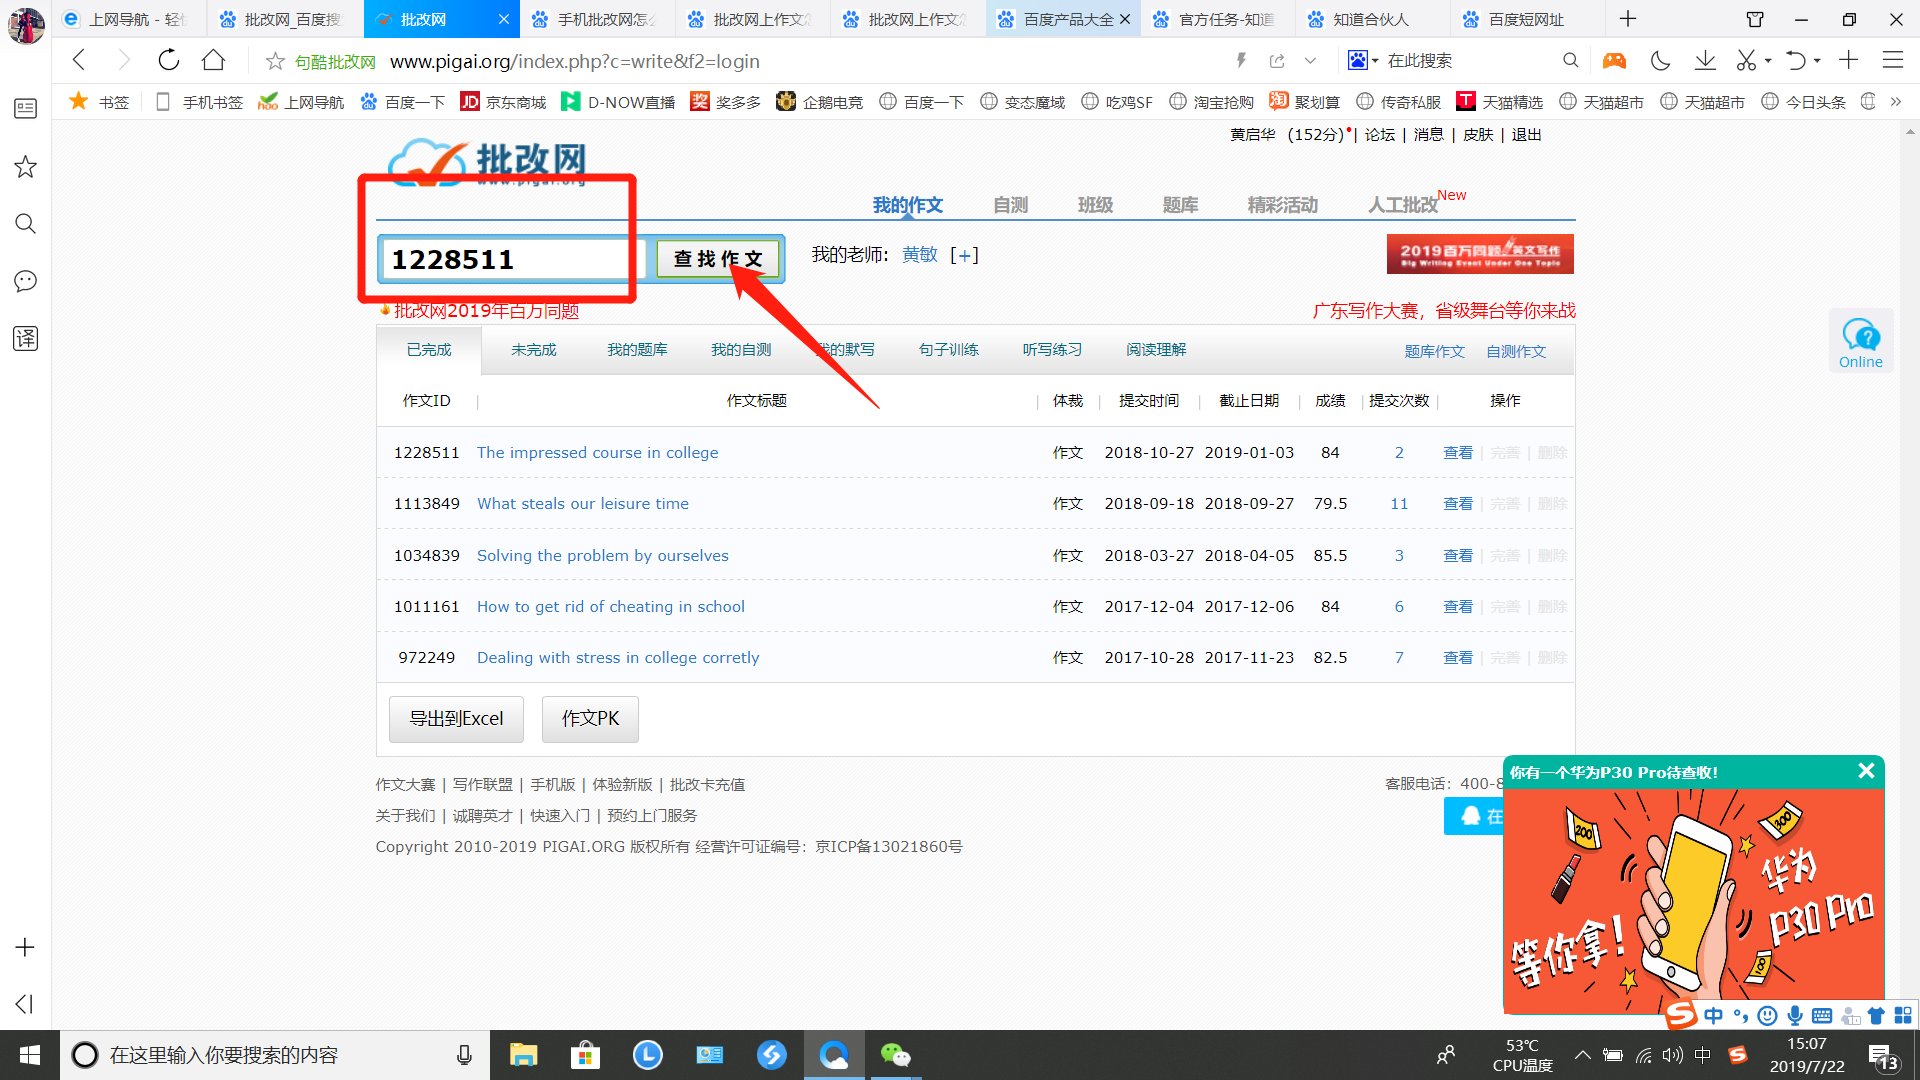
Task: Launch WeChat from the taskbar
Action: point(895,1055)
